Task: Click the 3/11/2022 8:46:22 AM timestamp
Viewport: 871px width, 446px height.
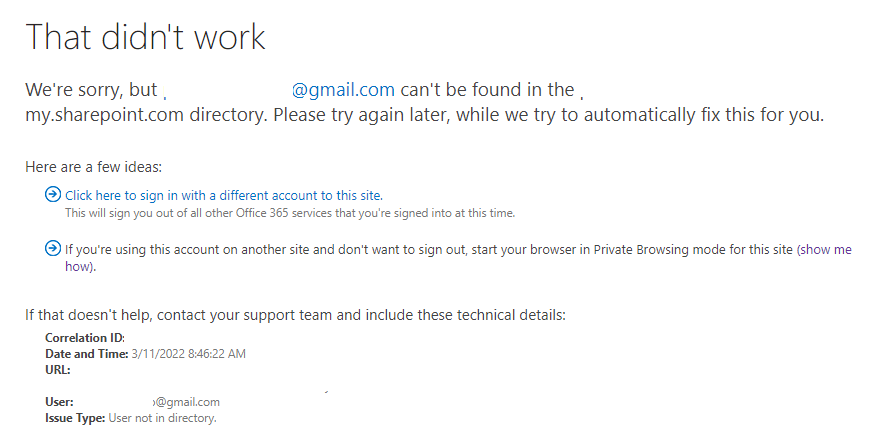Action: 188,354
